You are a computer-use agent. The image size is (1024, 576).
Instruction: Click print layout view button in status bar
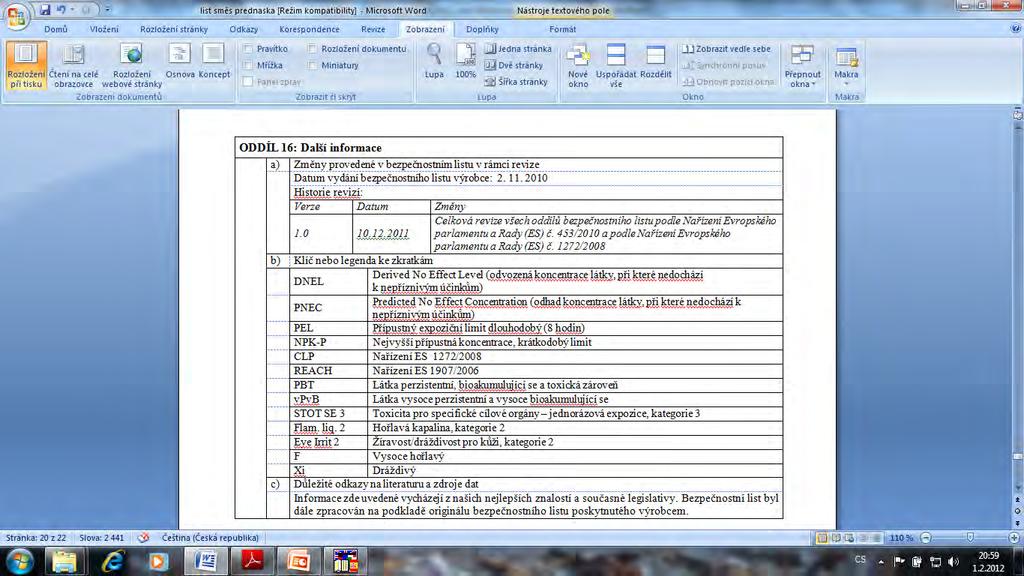(x=822, y=537)
